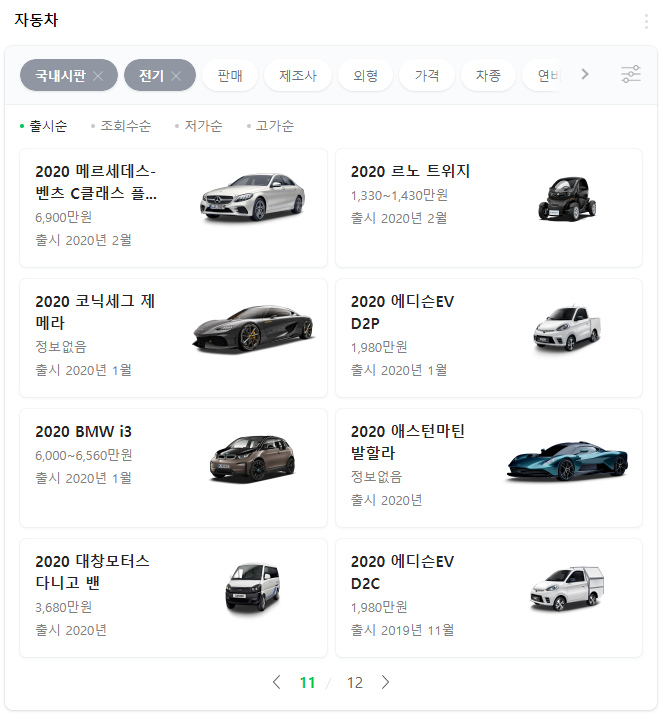Screen dimensions: 663x721
Task: Open 2020 BMW i3 title
Action: (x=83, y=431)
